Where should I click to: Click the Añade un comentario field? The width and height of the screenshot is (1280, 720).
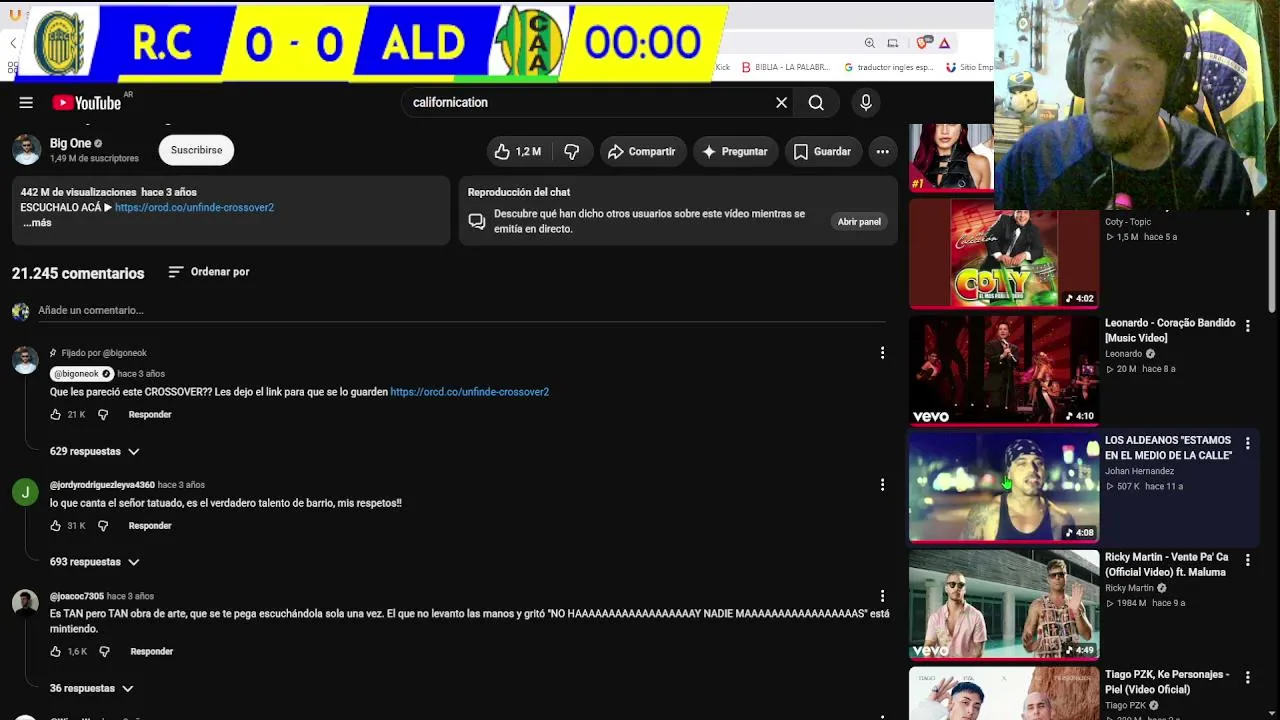[461, 310]
